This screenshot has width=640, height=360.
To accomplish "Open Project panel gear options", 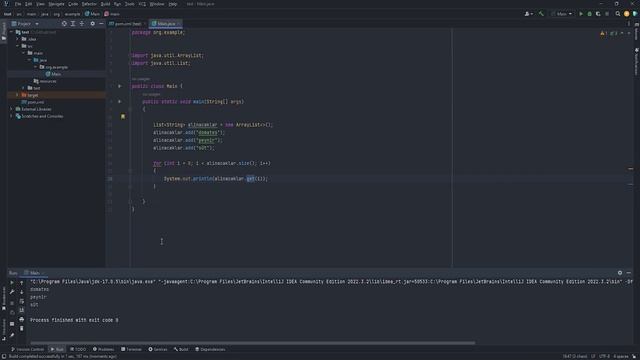I will tap(93, 24).
